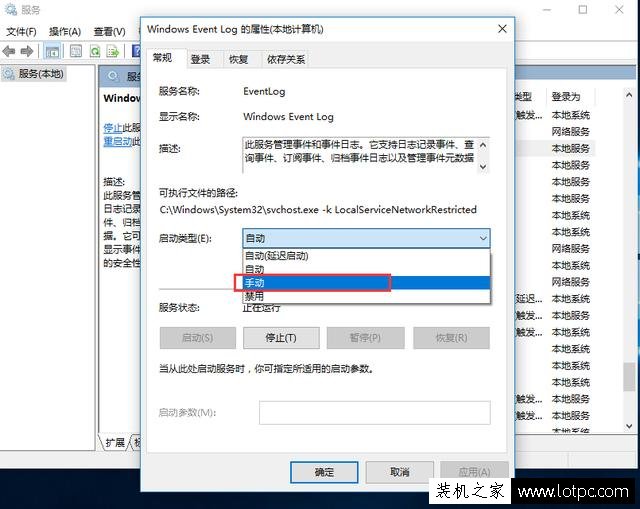Click the 停止 link in Services panel
This screenshot has height=509, width=640.
click(113, 128)
